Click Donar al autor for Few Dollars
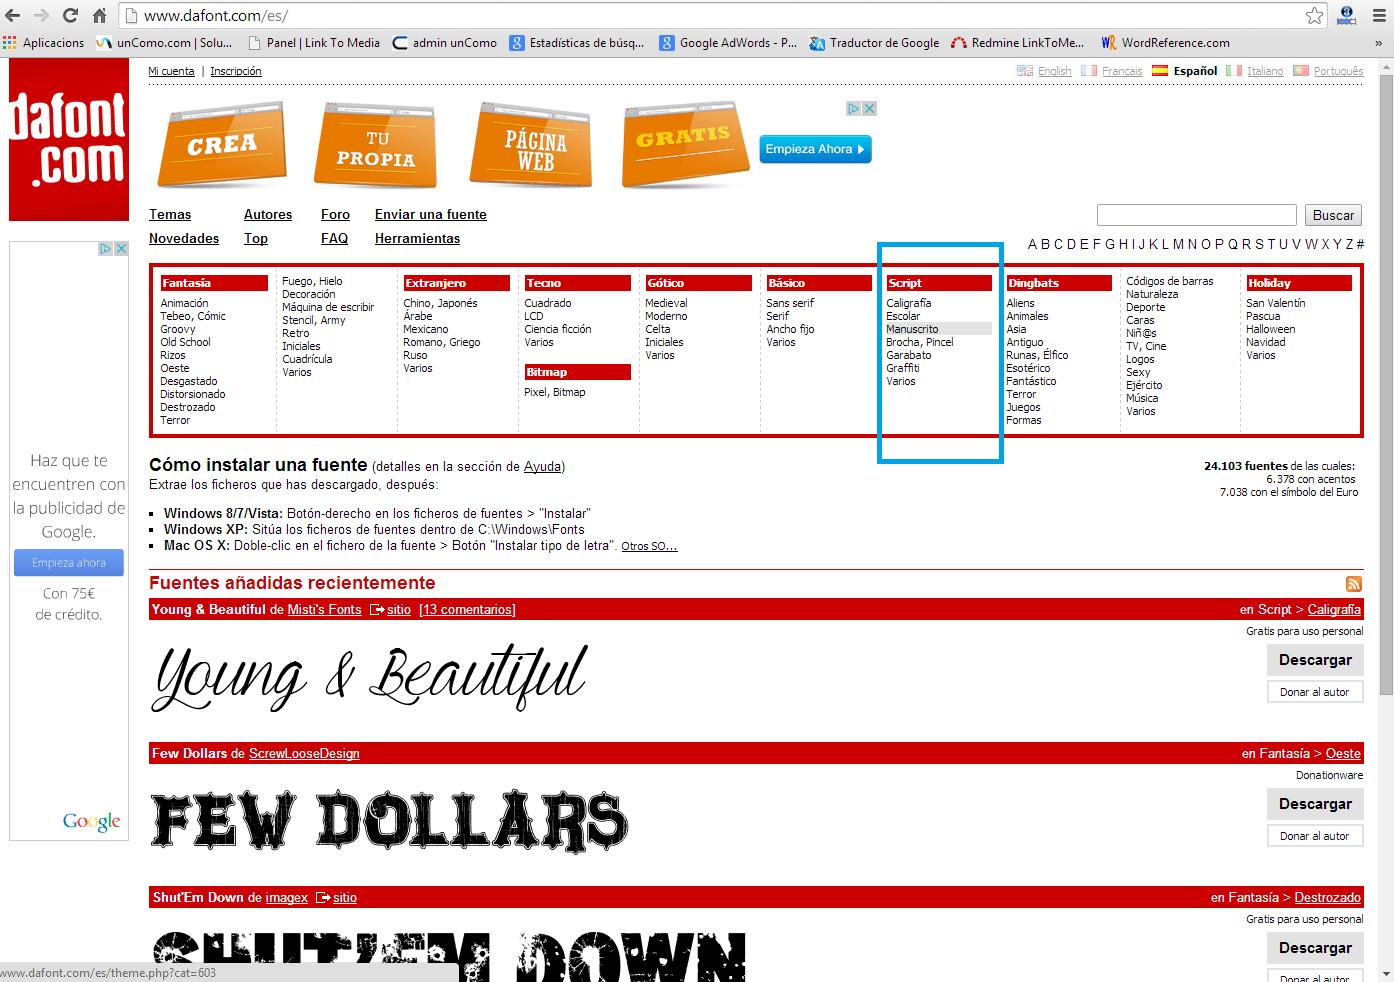The image size is (1394, 982). coord(1314,836)
